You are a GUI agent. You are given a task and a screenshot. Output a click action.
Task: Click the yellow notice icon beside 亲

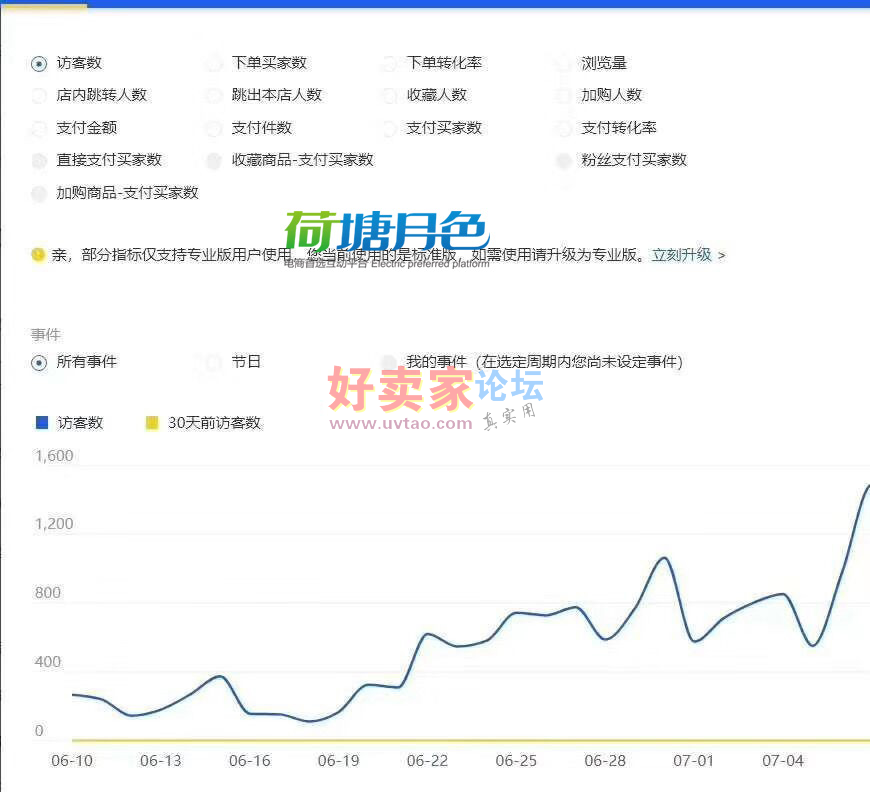pyautogui.click(x=38, y=255)
